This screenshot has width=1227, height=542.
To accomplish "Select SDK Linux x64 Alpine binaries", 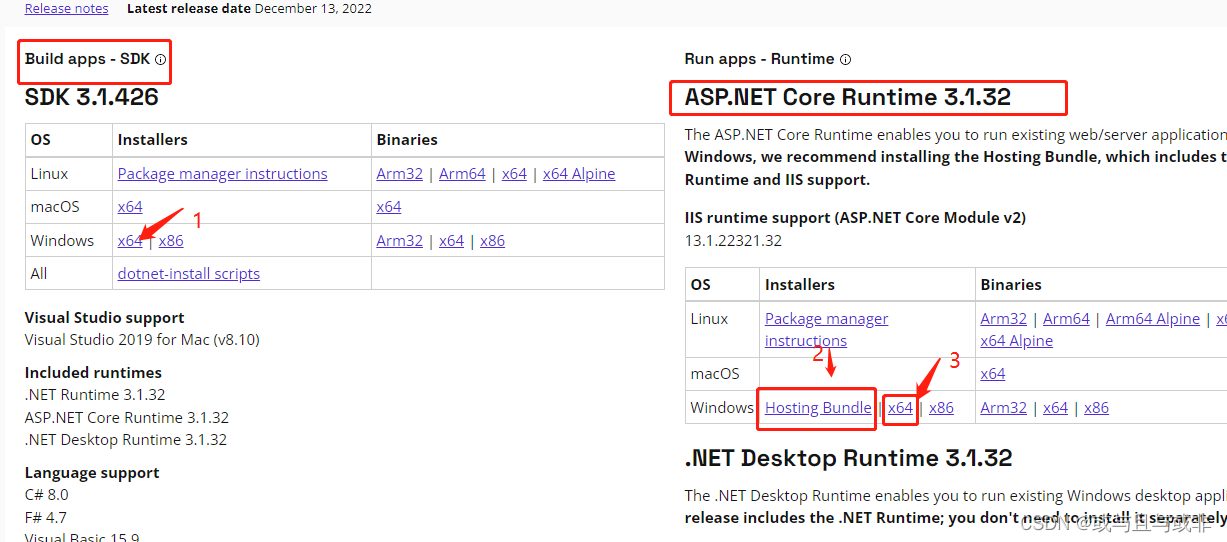I will [x=579, y=173].
